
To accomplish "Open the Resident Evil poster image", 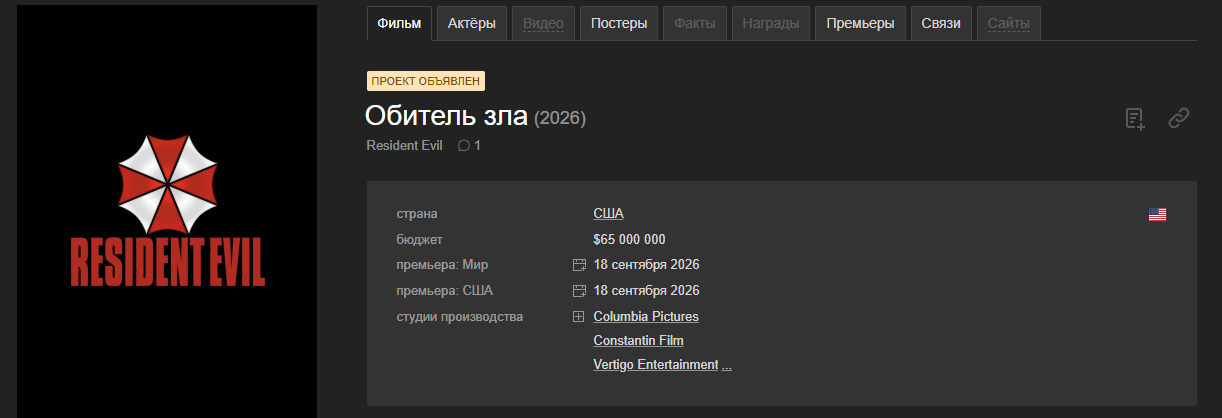I will (x=167, y=211).
